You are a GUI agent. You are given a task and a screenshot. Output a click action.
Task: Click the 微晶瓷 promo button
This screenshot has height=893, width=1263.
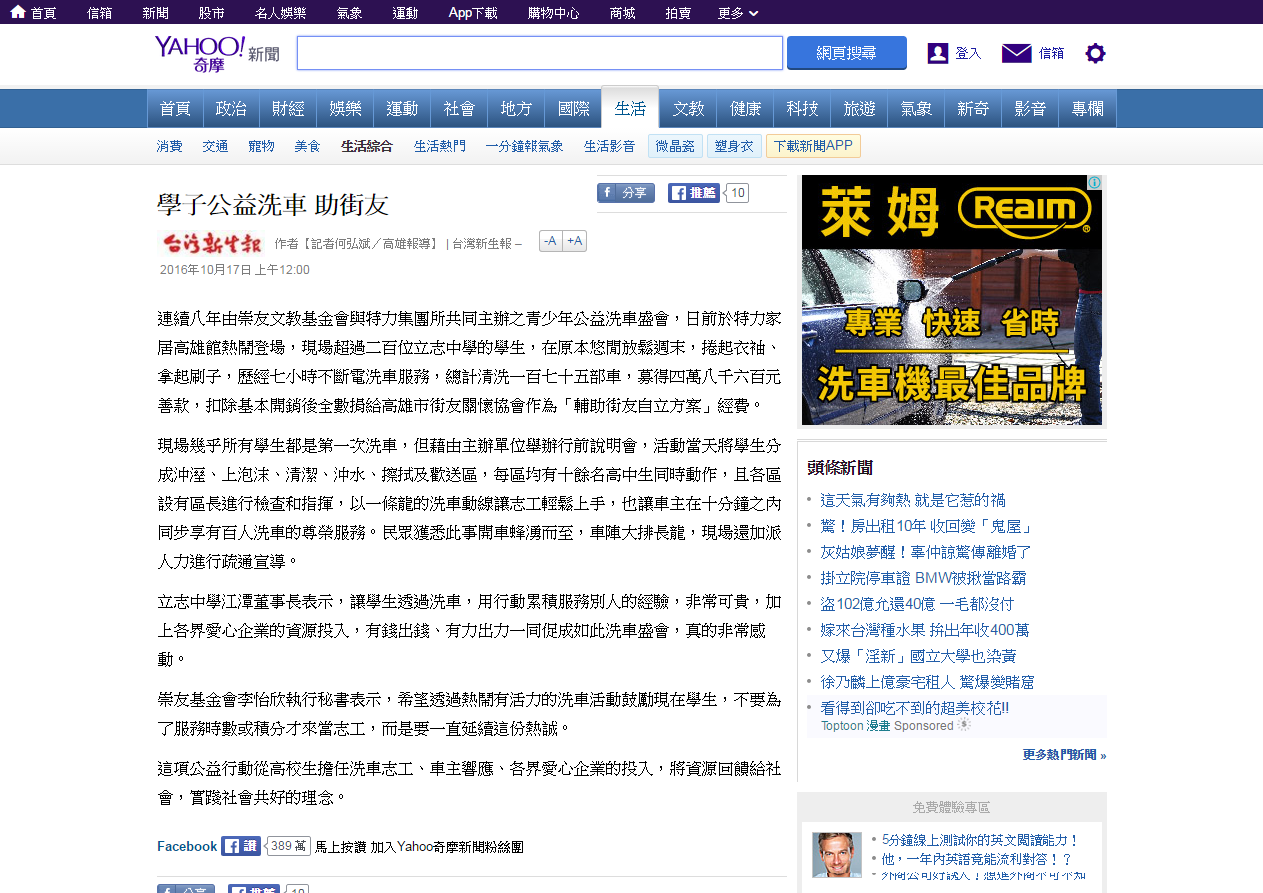pyautogui.click(x=675, y=146)
